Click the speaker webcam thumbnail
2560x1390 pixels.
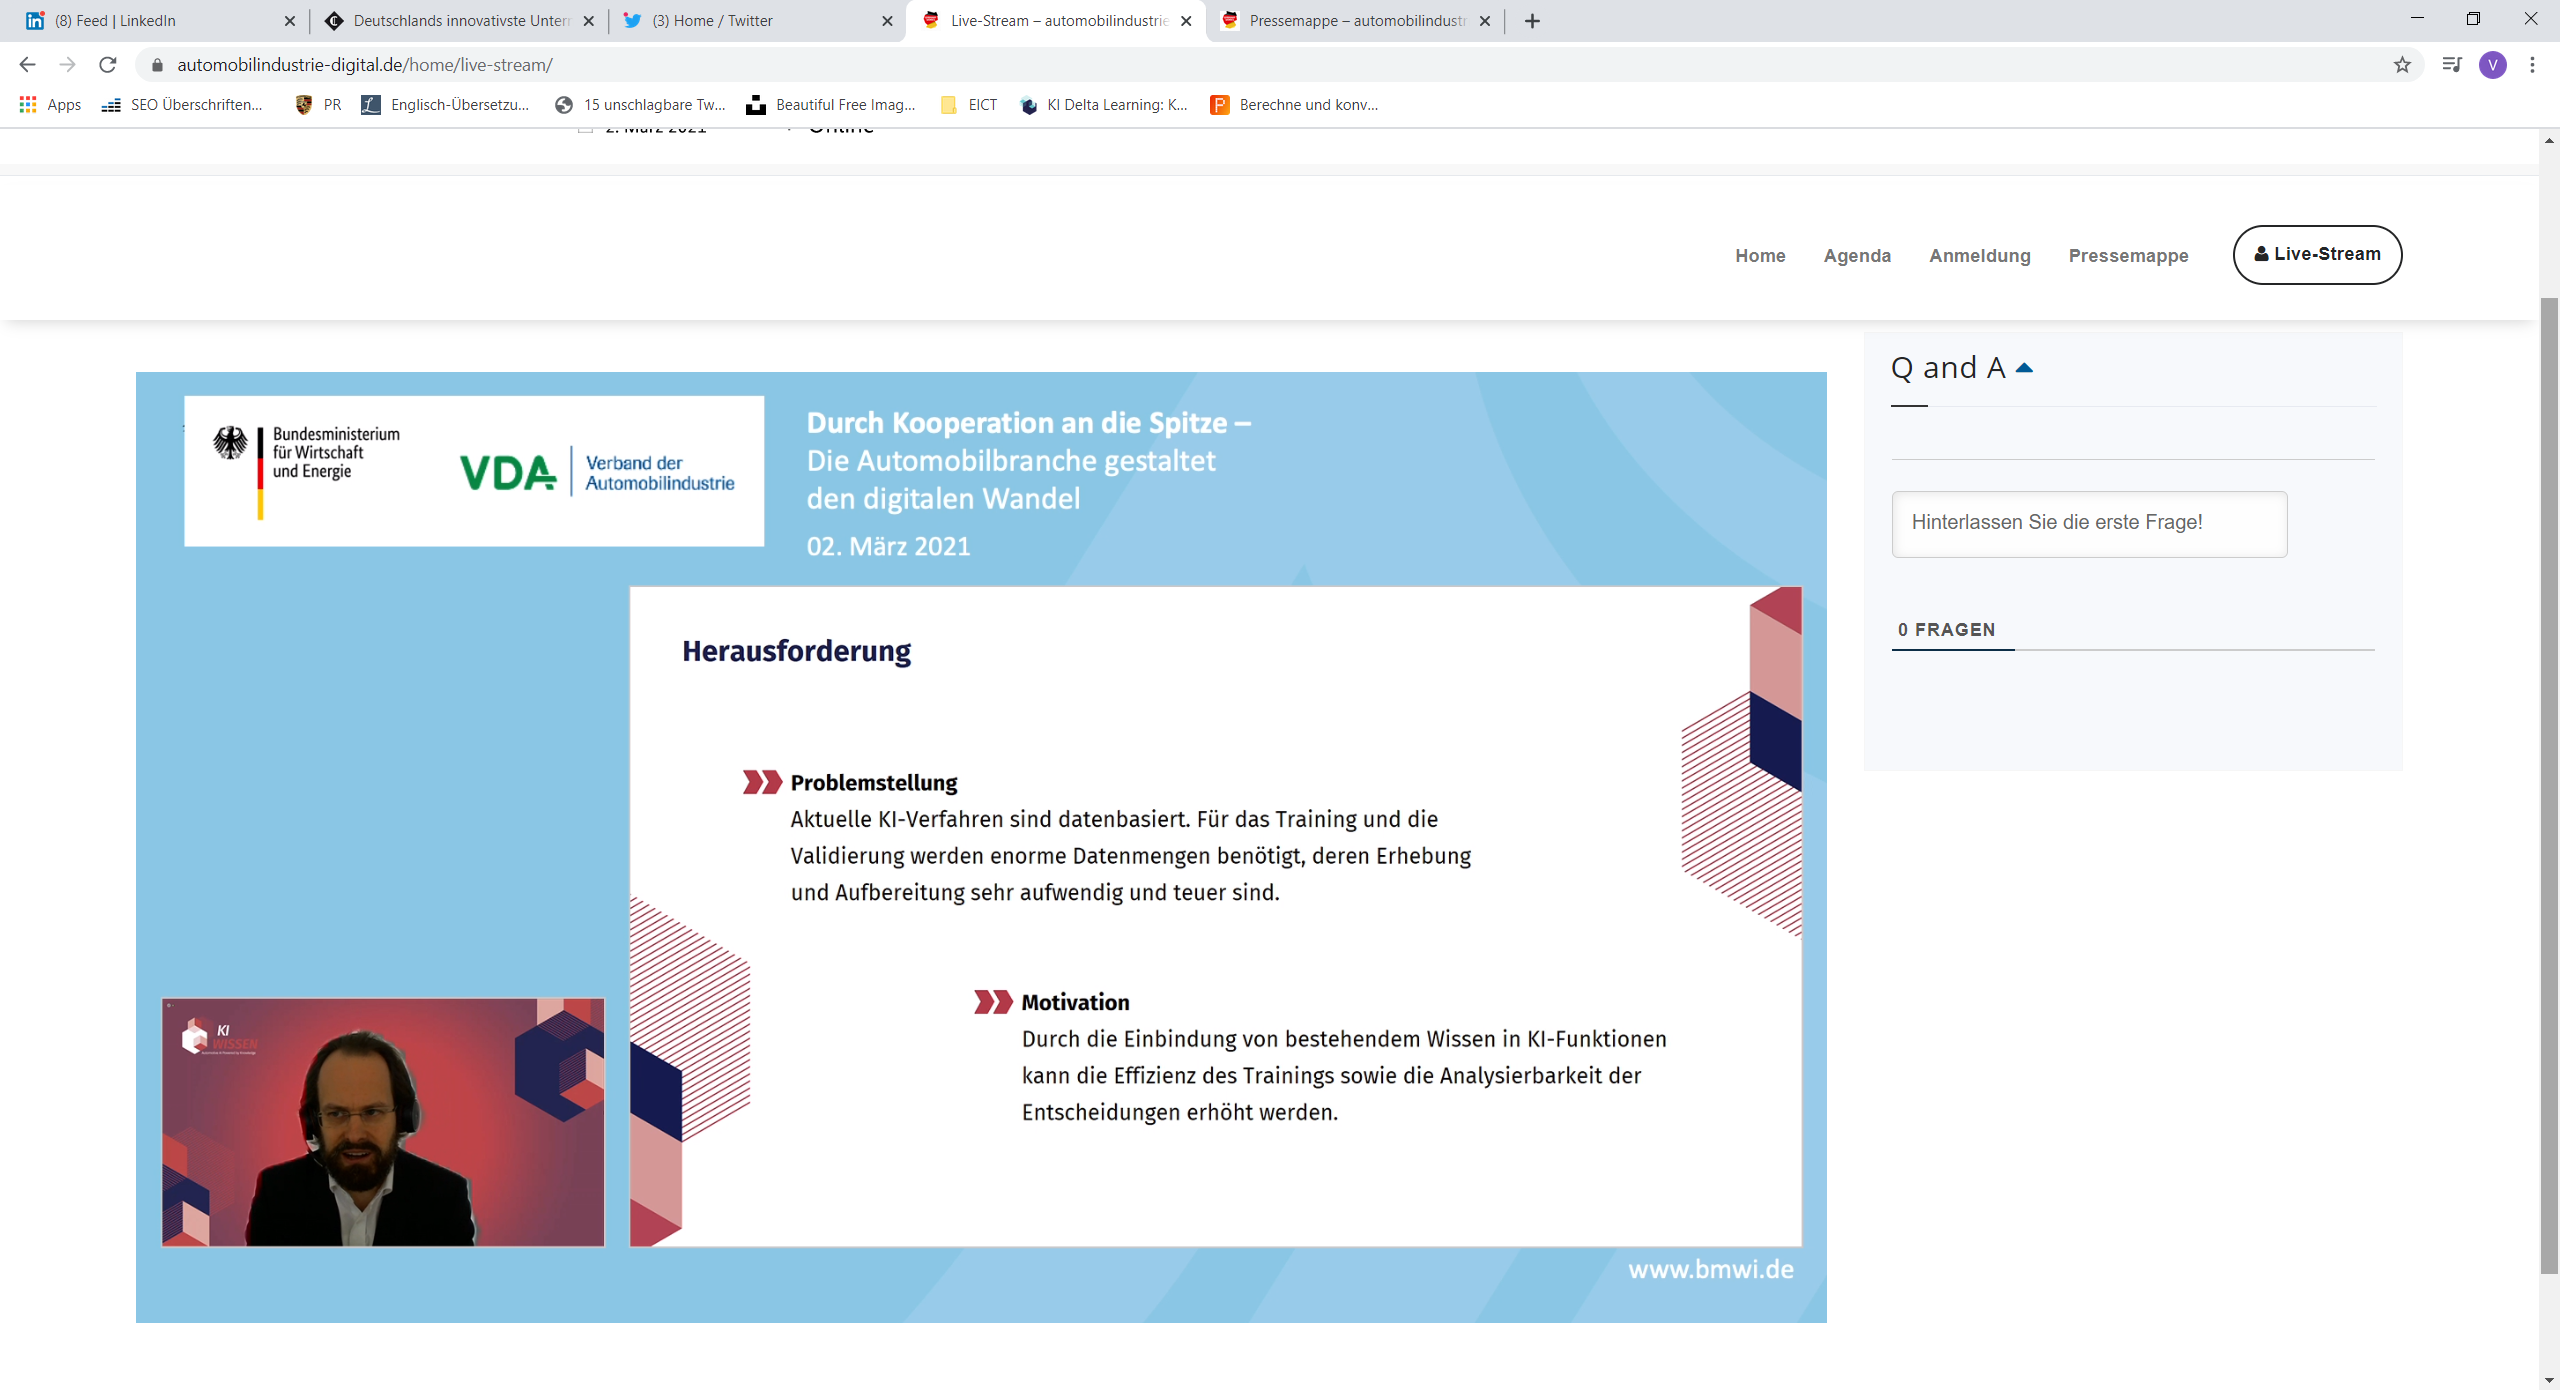tap(383, 1122)
